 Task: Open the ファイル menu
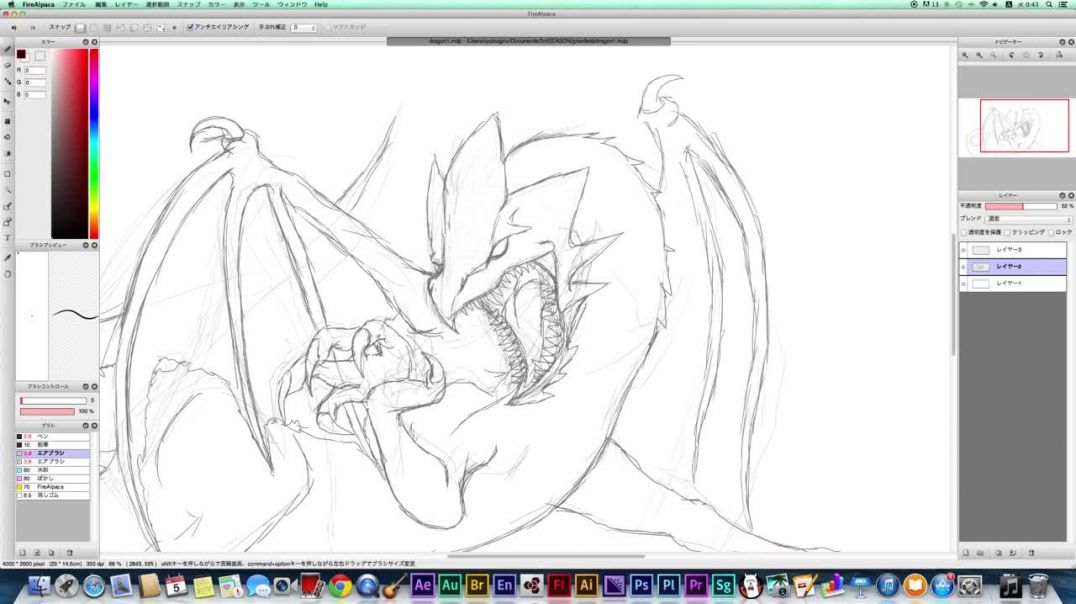74,4
